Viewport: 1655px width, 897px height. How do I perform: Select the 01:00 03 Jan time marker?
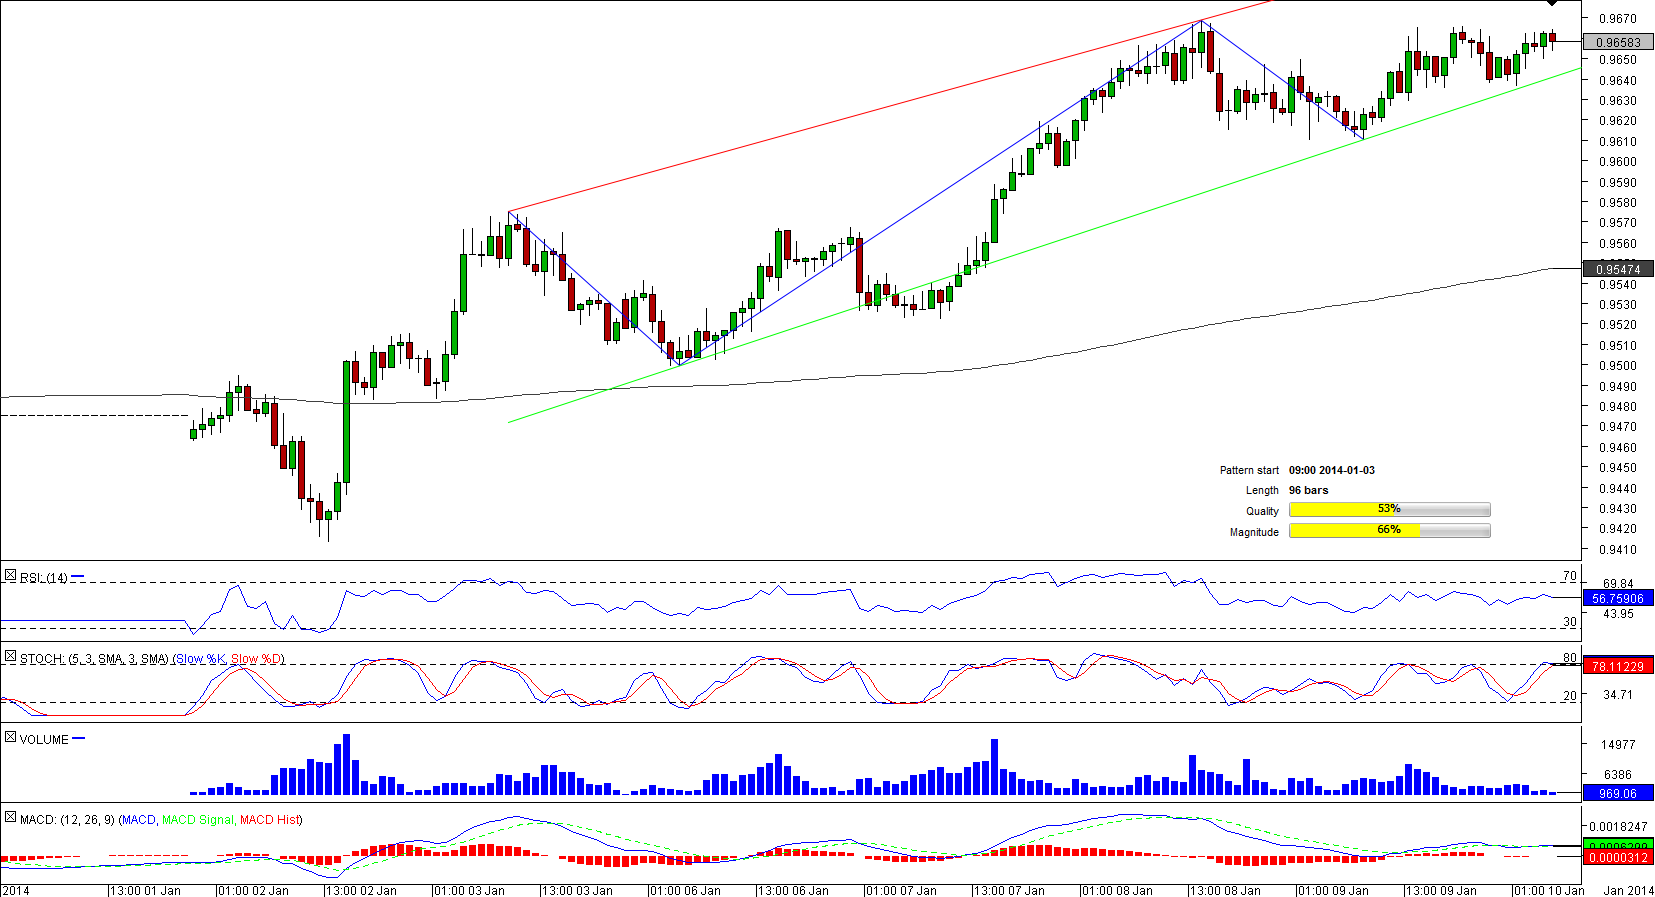[470, 890]
